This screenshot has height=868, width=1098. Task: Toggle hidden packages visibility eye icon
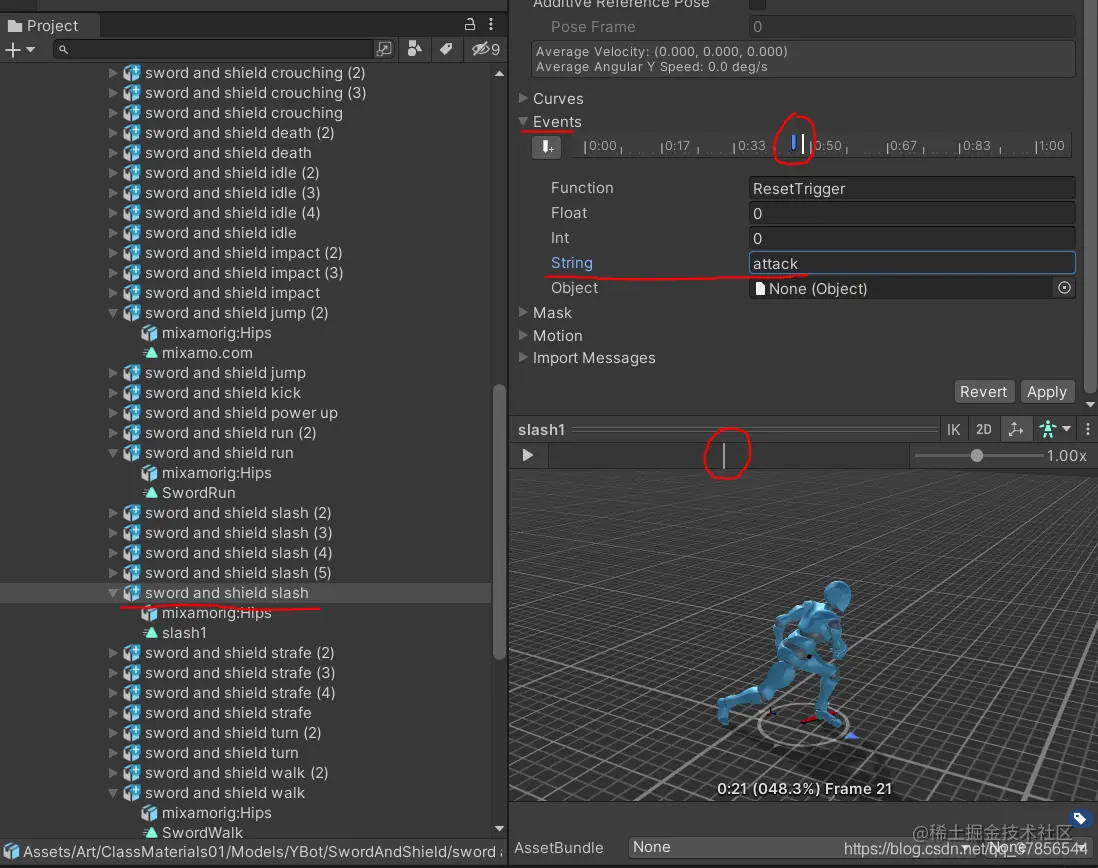[x=485, y=49]
